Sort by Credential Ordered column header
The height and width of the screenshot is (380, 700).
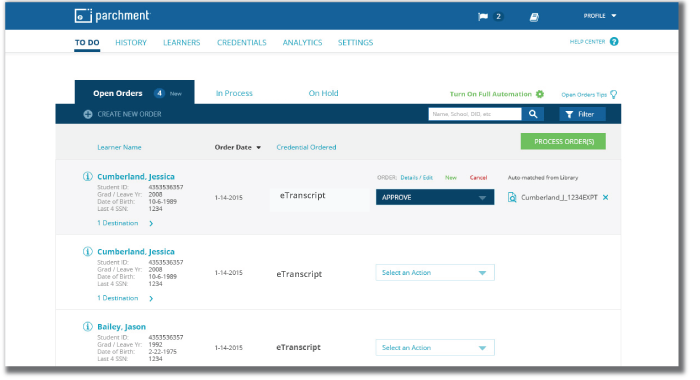pos(306,147)
